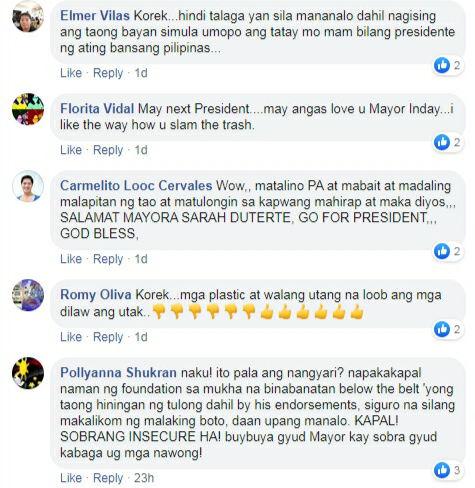Visit the Elmer Vilas name link
Screen dimensions: 475x488
pos(95,16)
